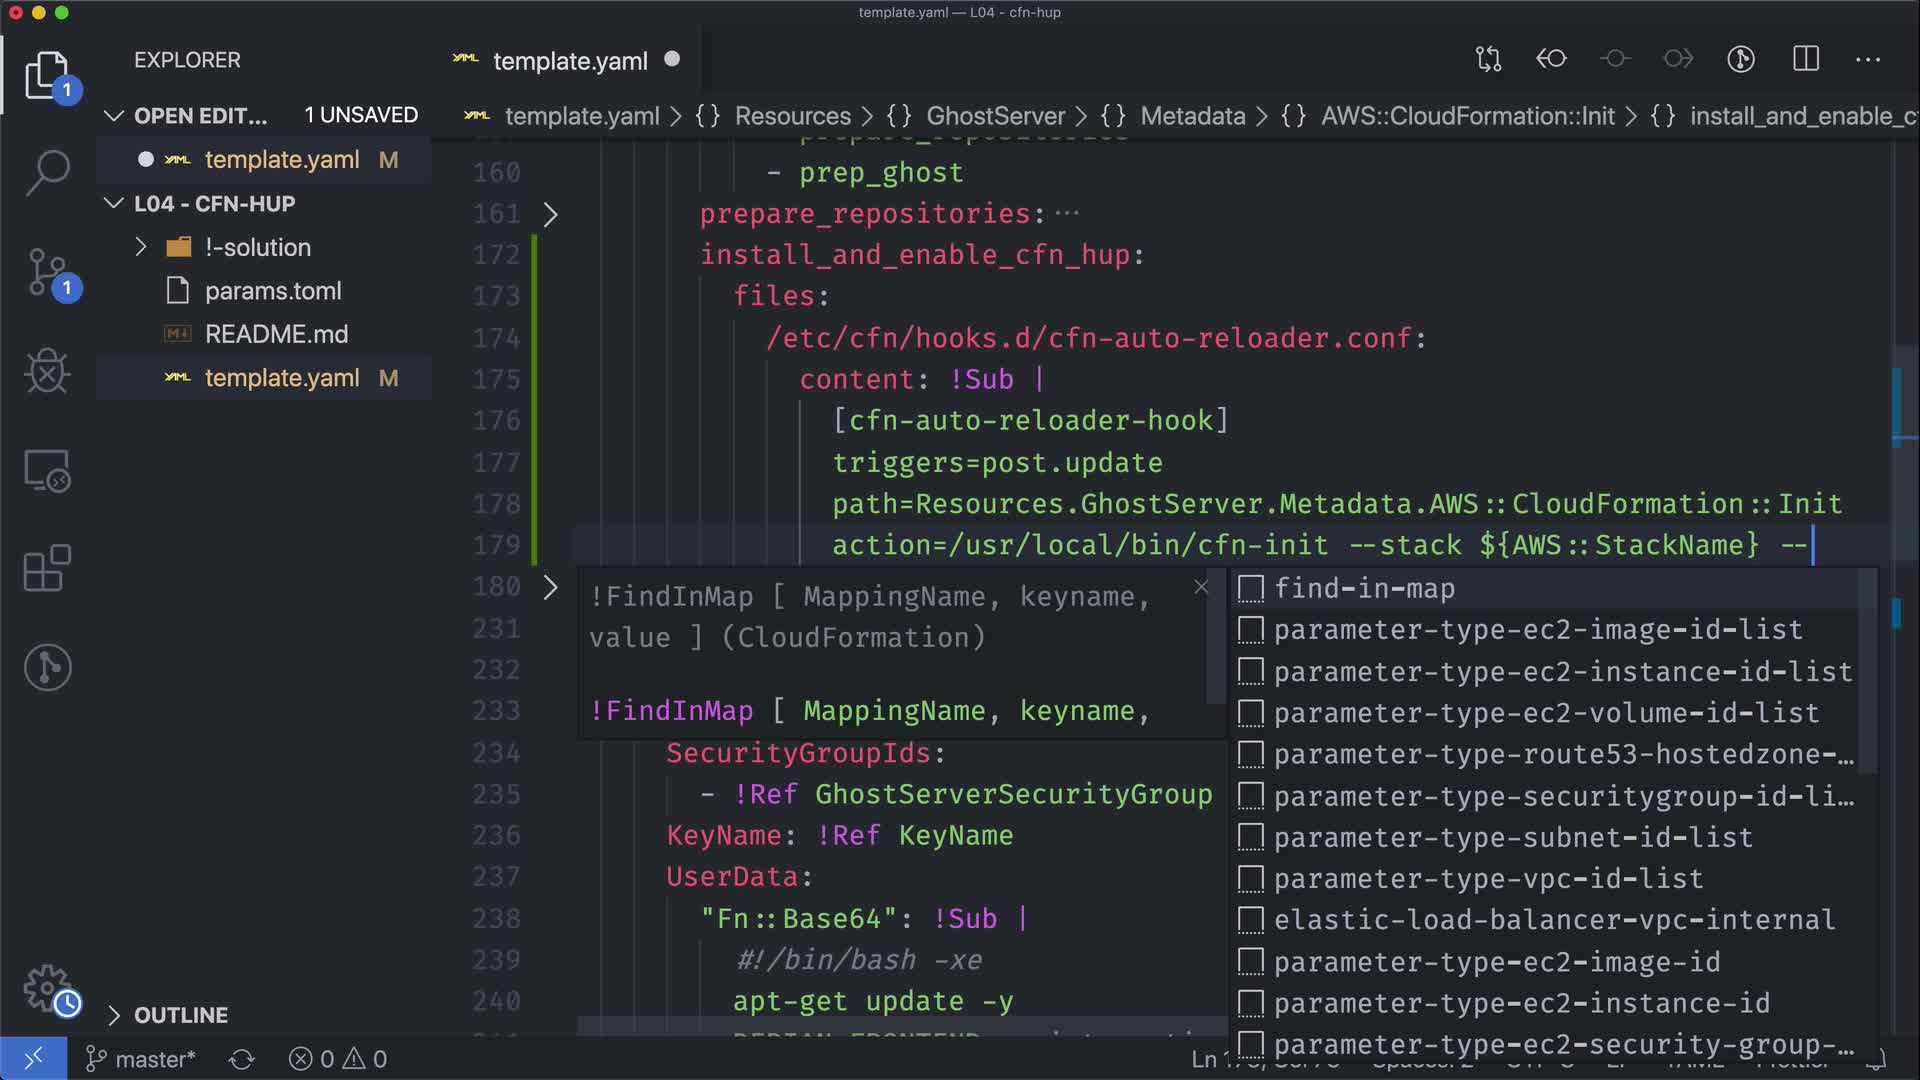Select the template.yaml editor tab
Screen dimensions: 1920x1080
pos(569,61)
